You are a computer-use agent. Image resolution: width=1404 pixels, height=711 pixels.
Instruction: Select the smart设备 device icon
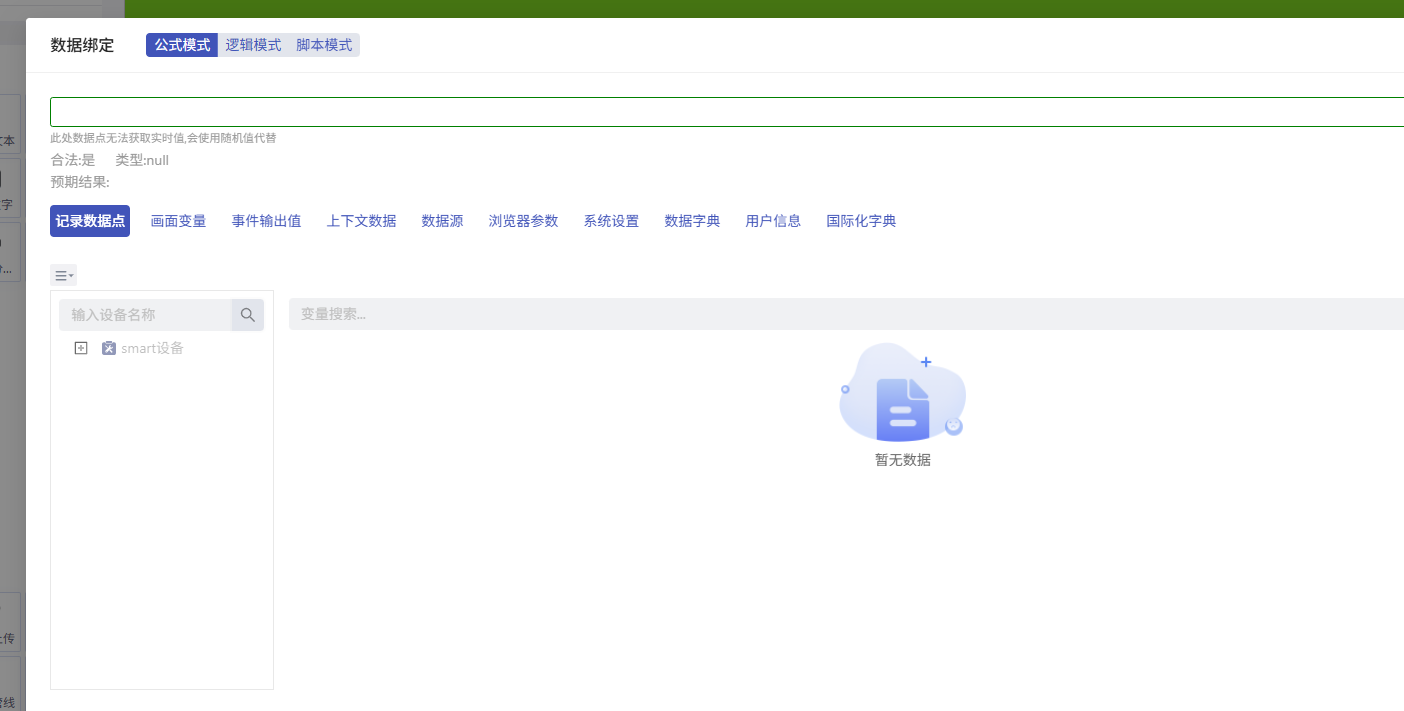click(109, 348)
